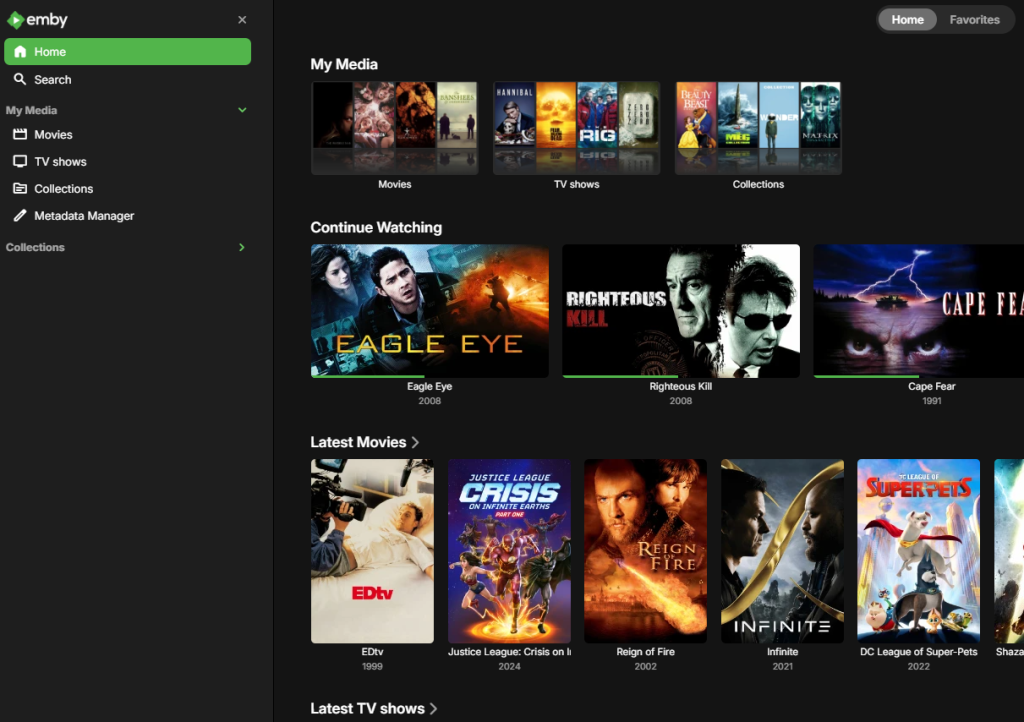Click the Cape Fear title text
1024x722 pixels.
point(931,386)
